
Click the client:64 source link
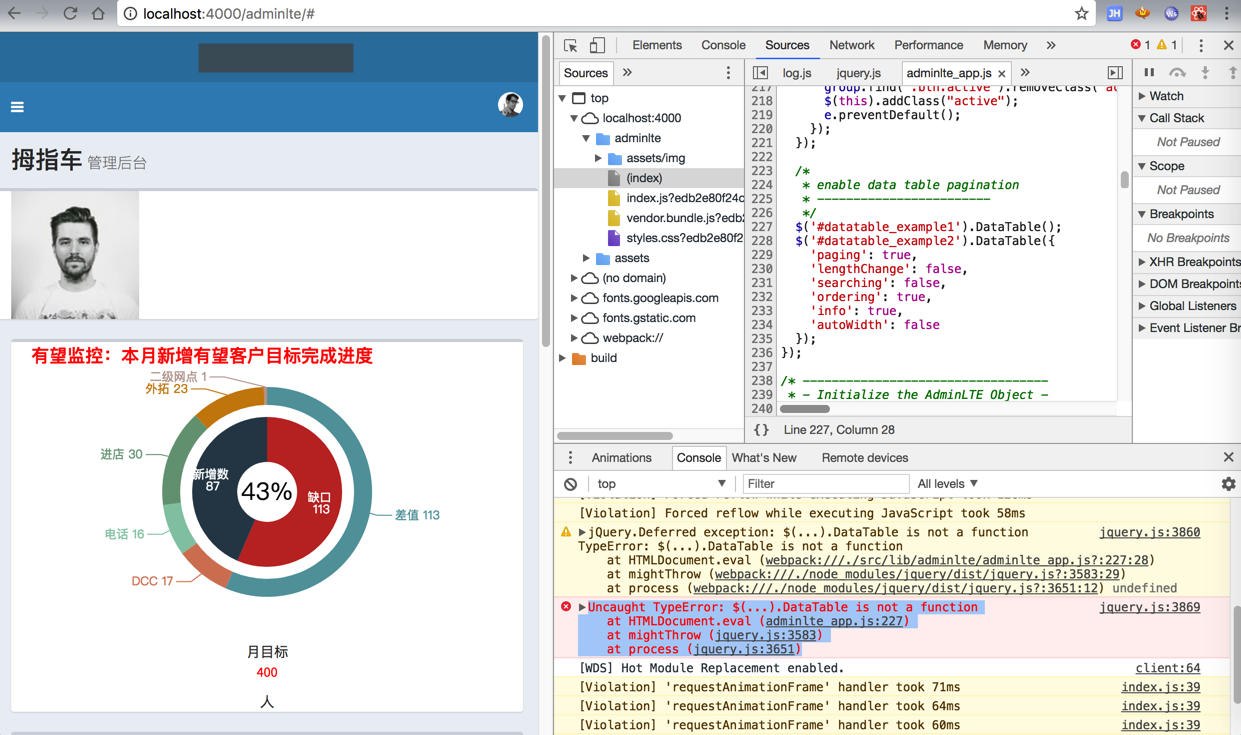tap(1167, 668)
